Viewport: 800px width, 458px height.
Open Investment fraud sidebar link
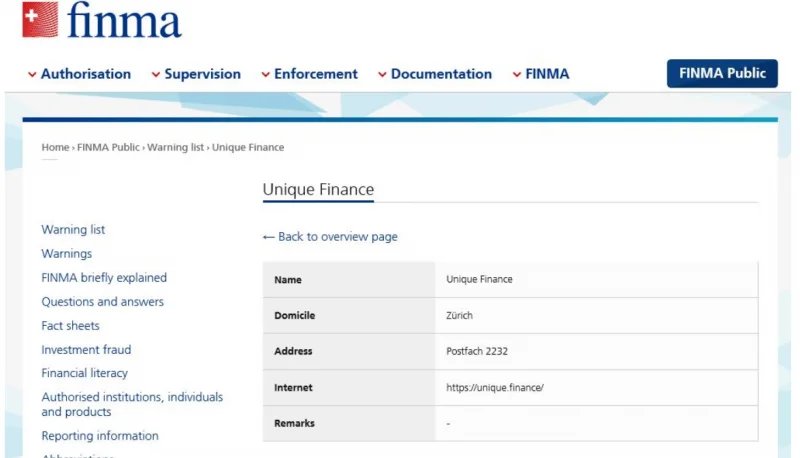click(x=86, y=349)
